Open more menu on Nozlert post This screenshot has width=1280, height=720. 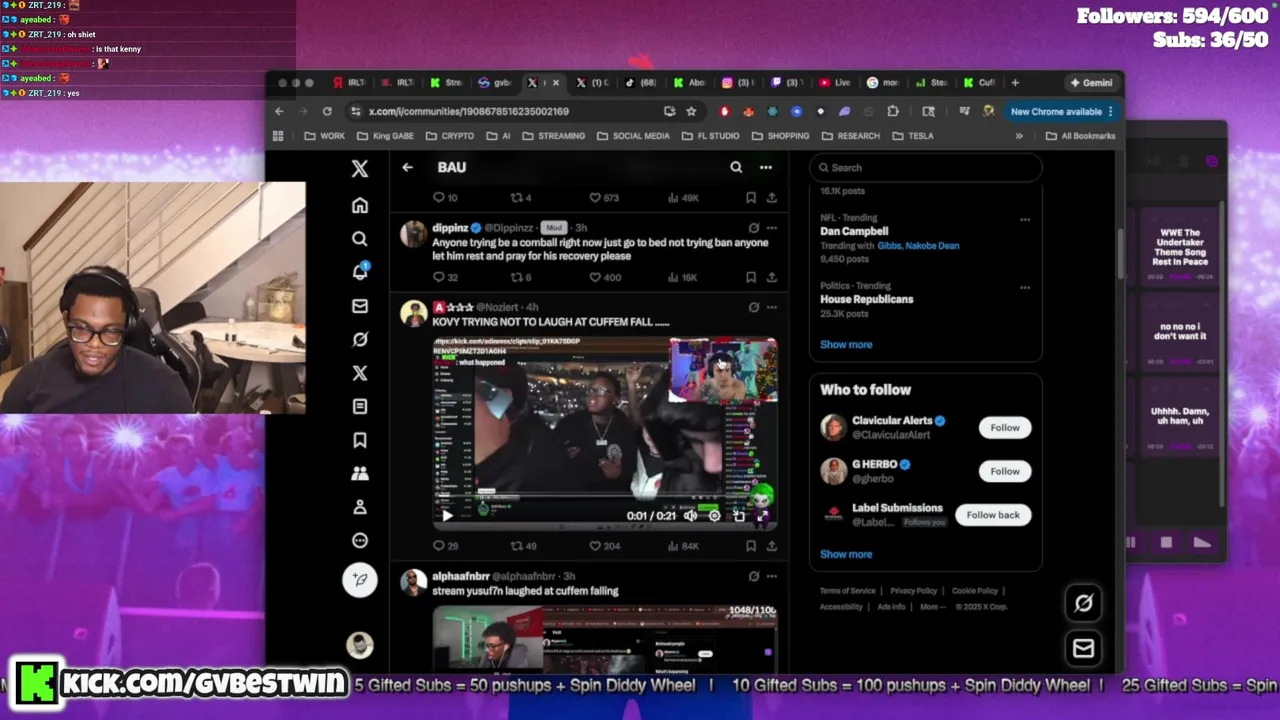click(771, 307)
